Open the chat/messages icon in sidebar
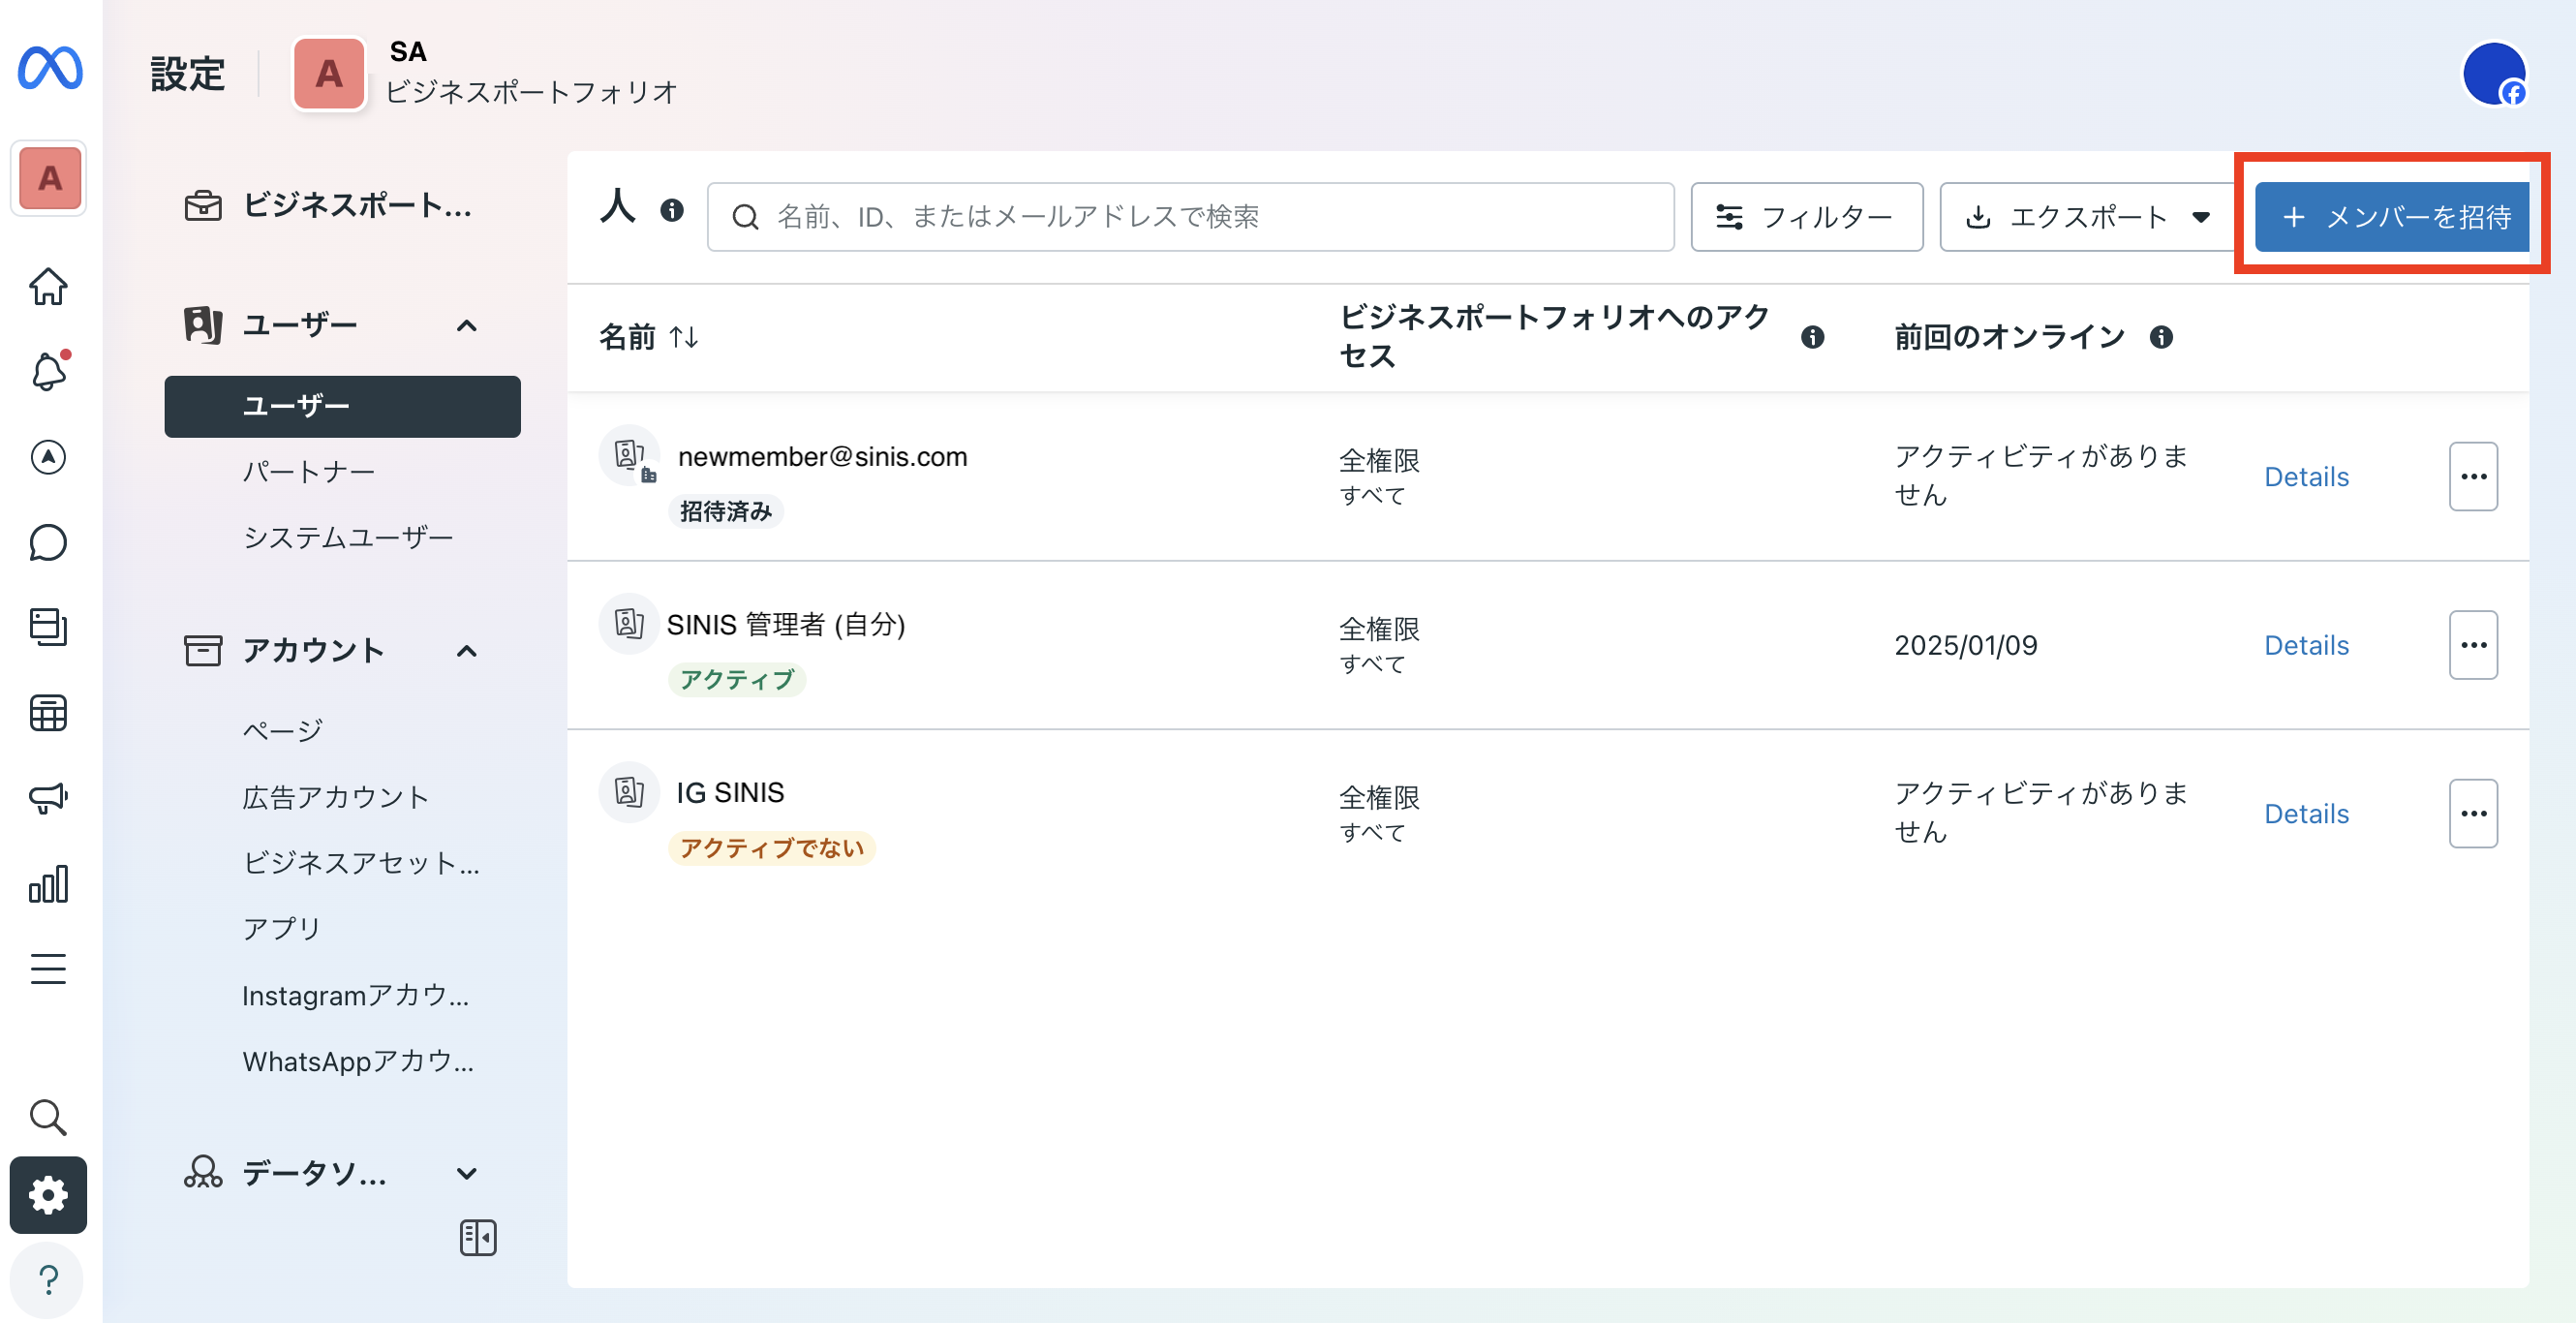 pos(47,541)
